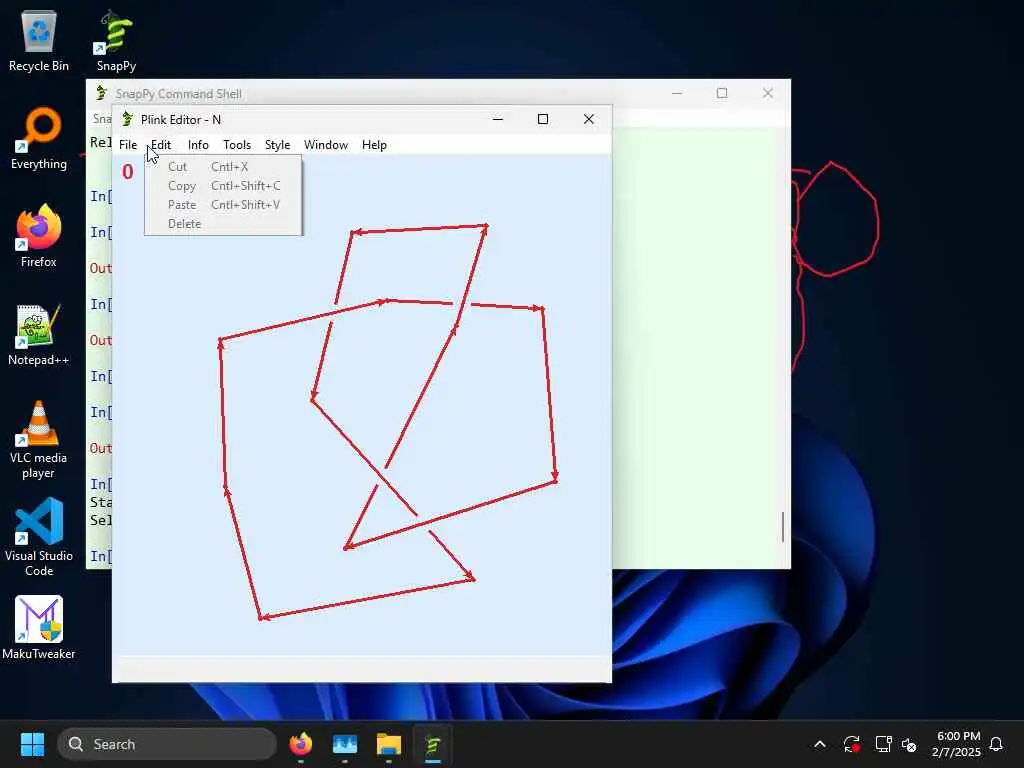The height and width of the screenshot is (768, 1024).
Task: Open File Explorer from the taskbar
Action: (x=389, y=744)
